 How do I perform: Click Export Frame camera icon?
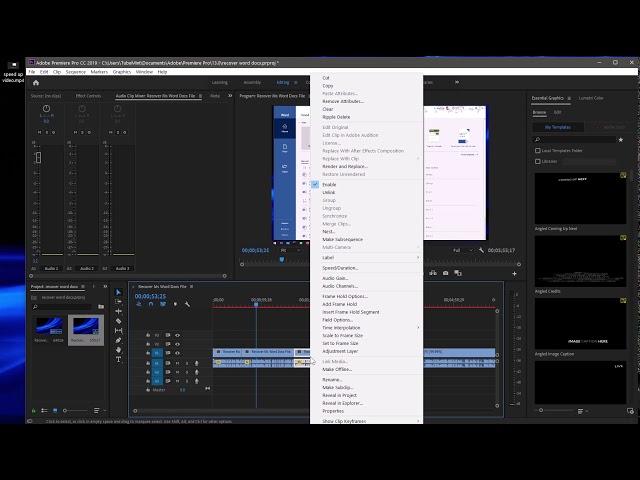pyautogui.click(x=445, y=273)
